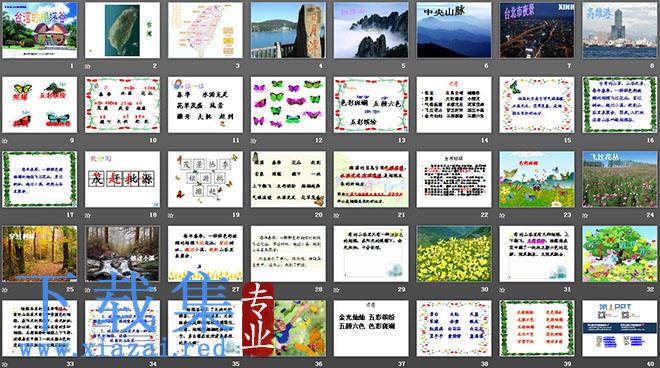Click the animation star below slide 29
660x368 pixels.
point(336,290)
